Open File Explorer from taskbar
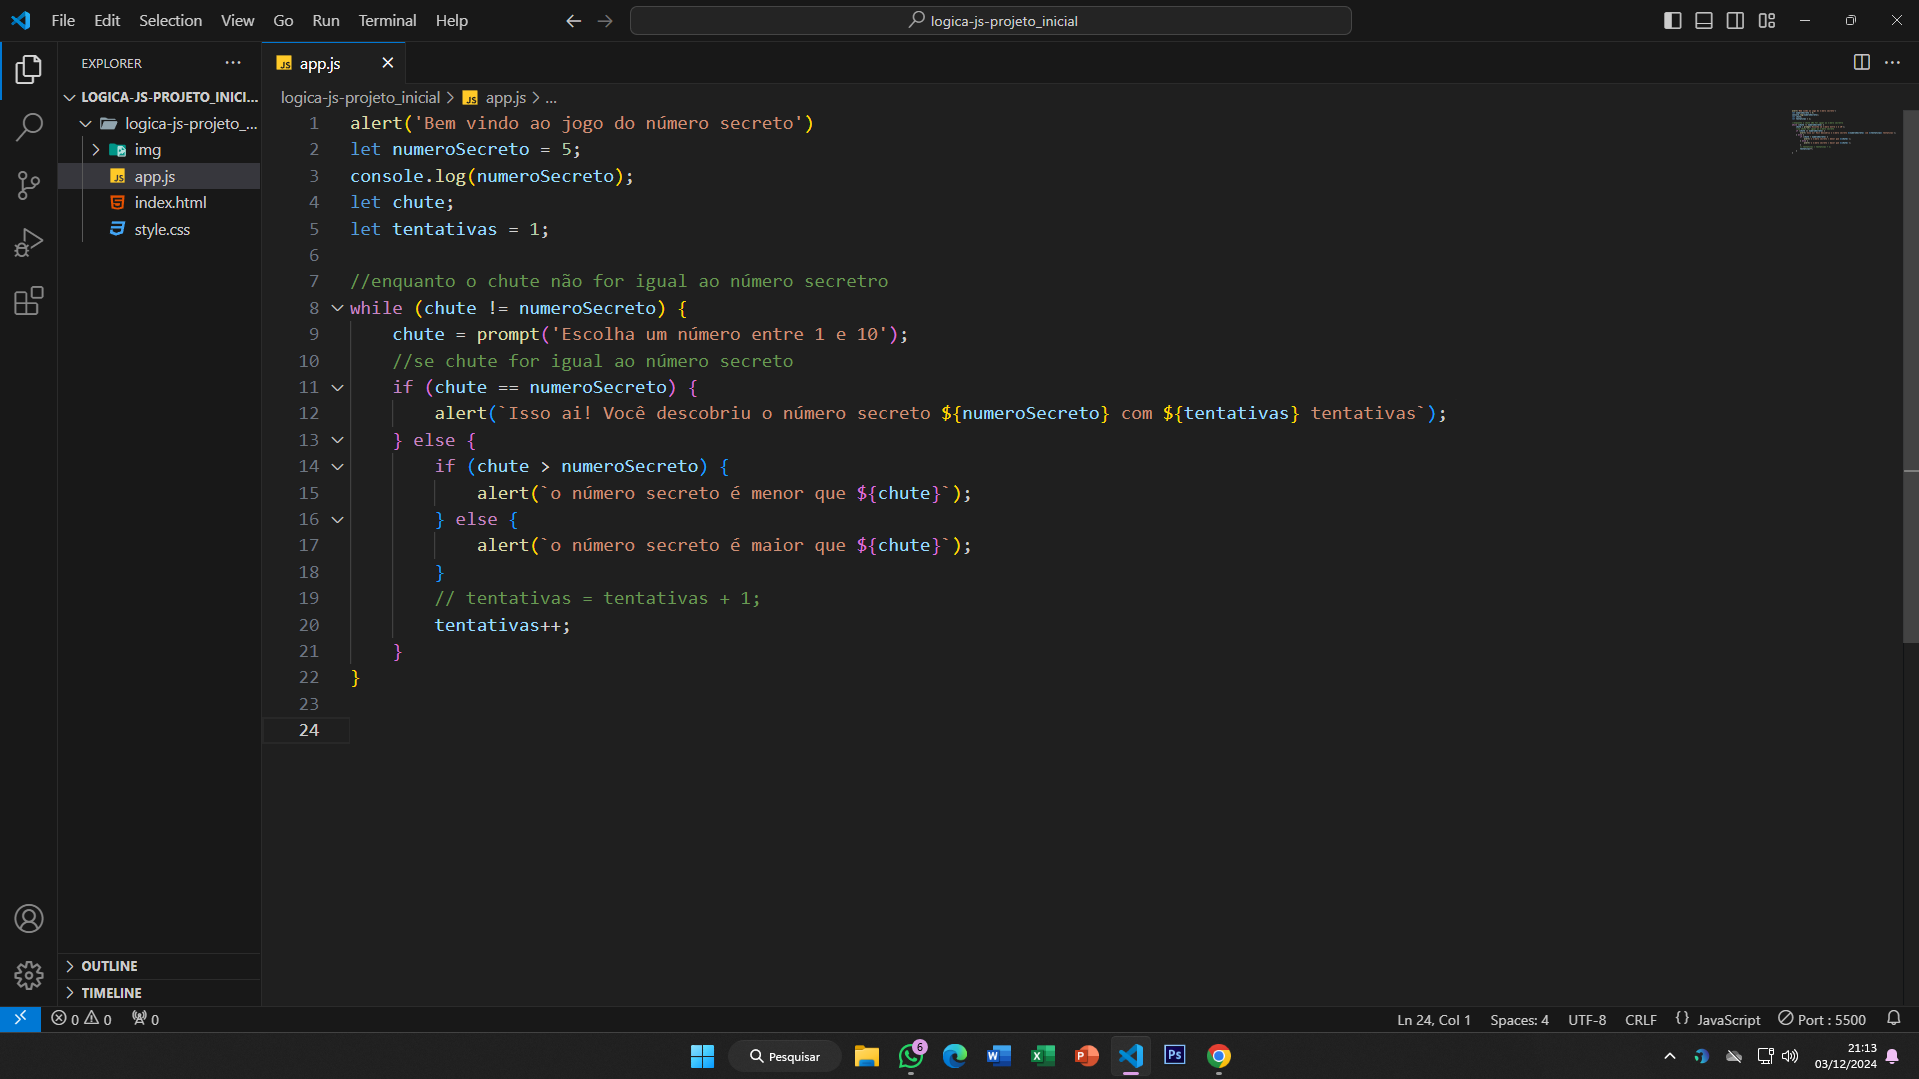 pos(867,1056)
